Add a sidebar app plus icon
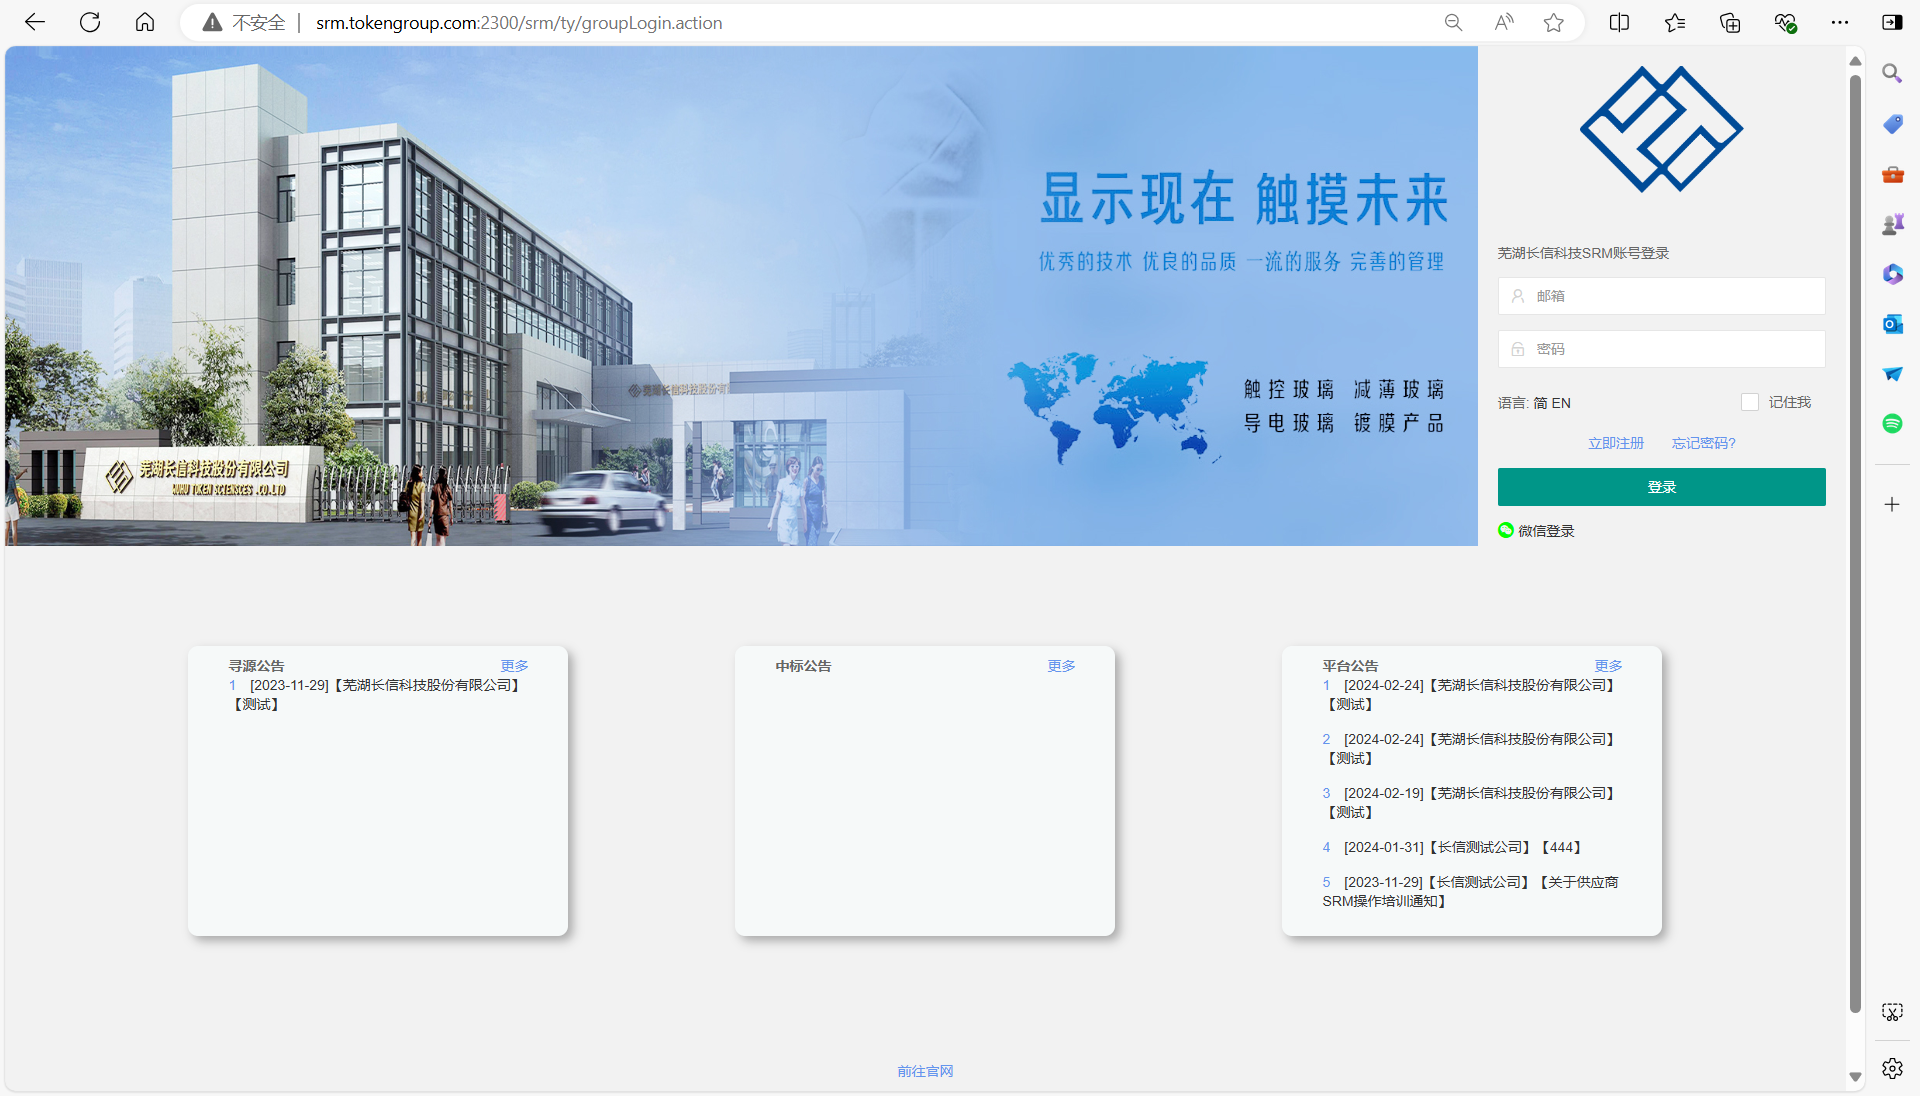1920x1096 pixels. click(1892, 504)
